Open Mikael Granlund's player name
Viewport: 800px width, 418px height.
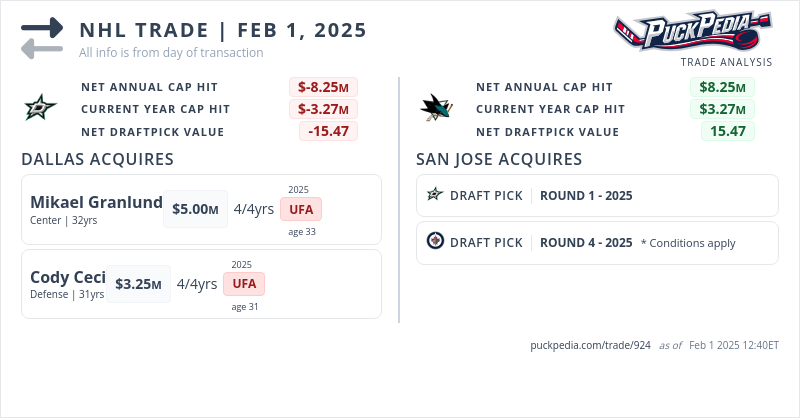pos(96,203)
